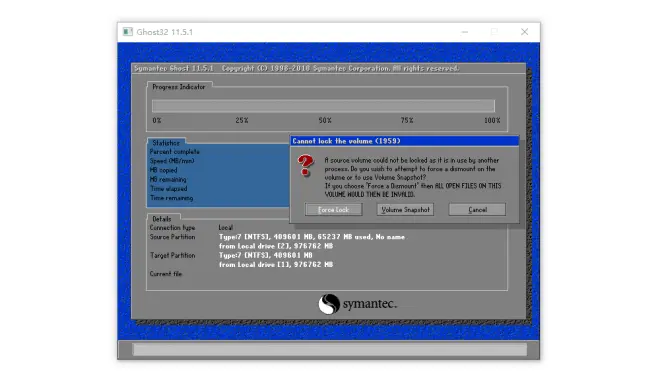660x378 pixels.
Task: Click the 'Source Partition' label
Action: tap(172, 237)
